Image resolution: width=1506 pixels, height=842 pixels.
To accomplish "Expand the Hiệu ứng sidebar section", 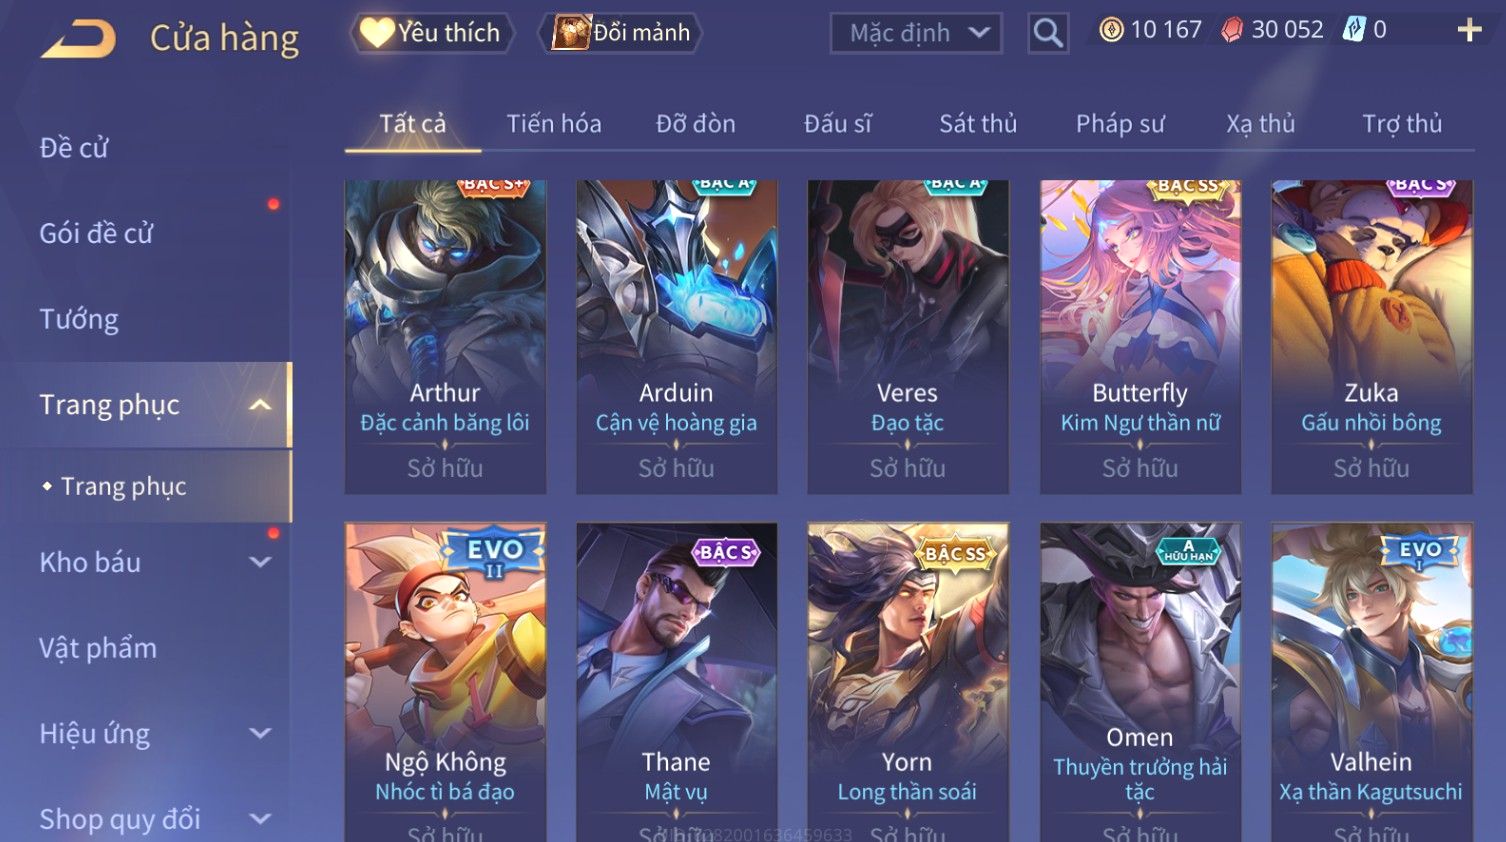I will (260, 733).
